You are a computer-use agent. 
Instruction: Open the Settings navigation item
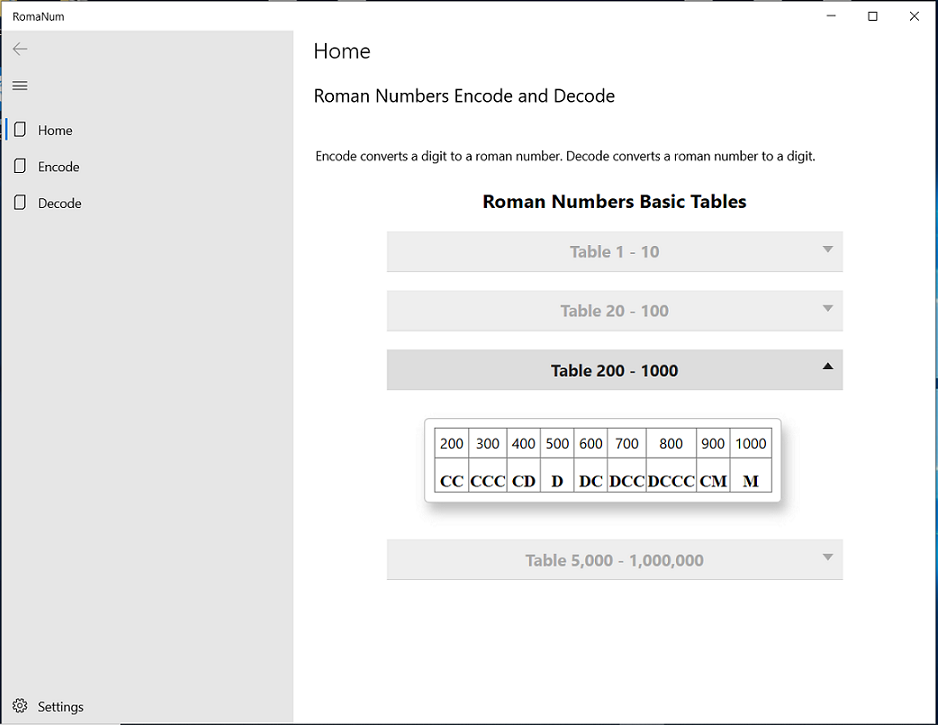point(147,706)
